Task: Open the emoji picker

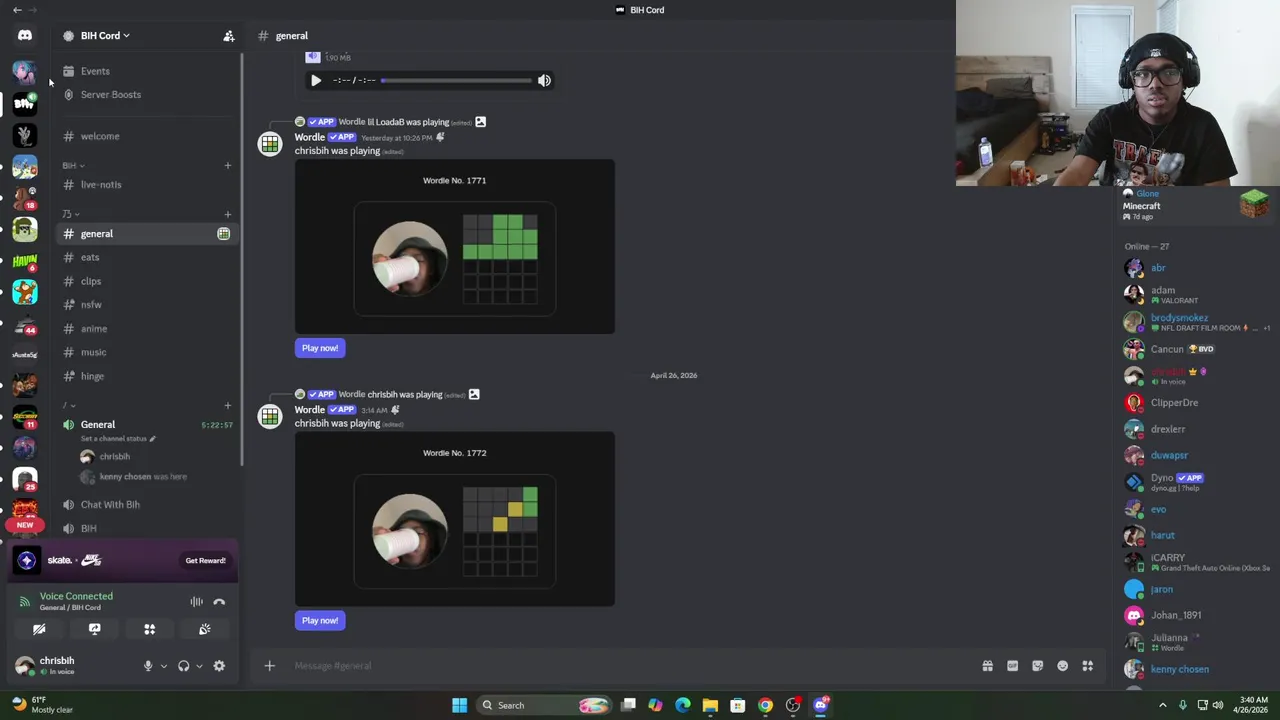Action: pos(1062,666)
